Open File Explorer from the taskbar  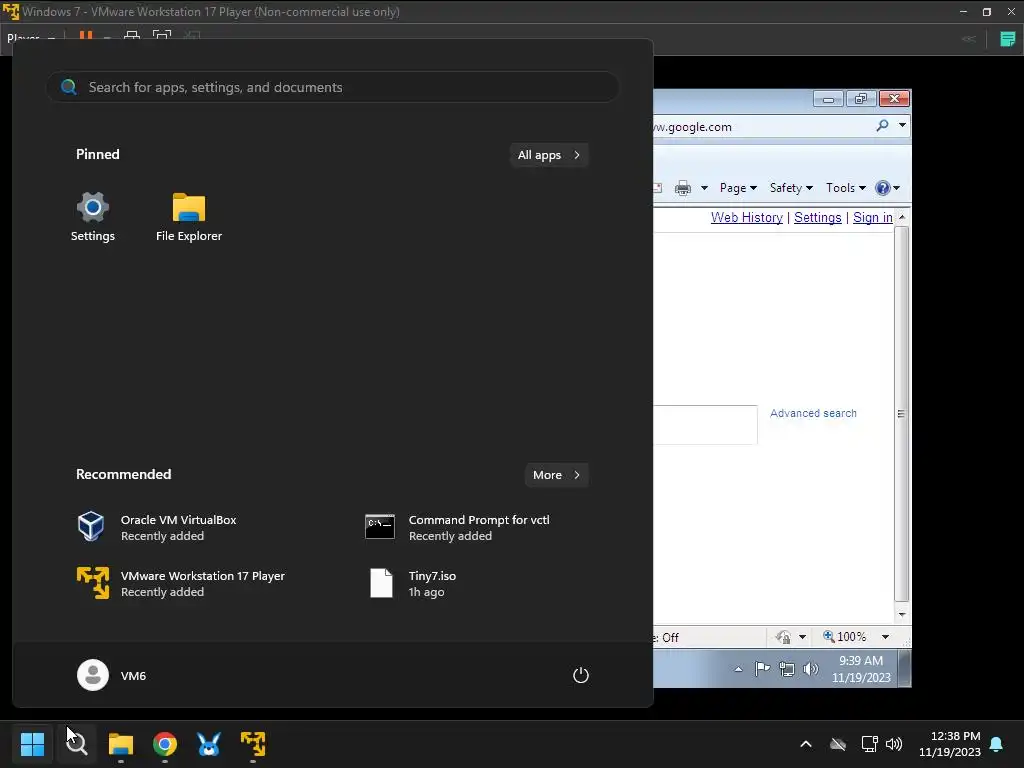coord(121,743)
